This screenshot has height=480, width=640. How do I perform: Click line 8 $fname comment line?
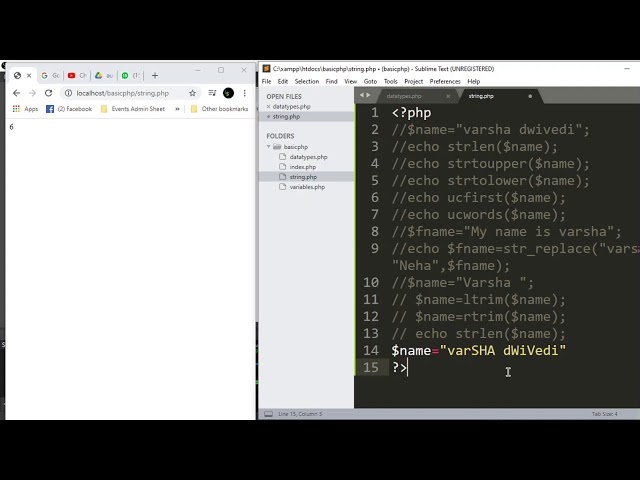[506, 232]
